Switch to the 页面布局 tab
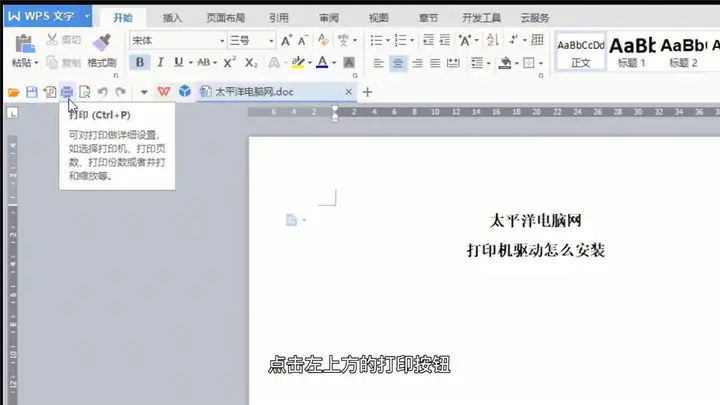 tap(225, 18)
